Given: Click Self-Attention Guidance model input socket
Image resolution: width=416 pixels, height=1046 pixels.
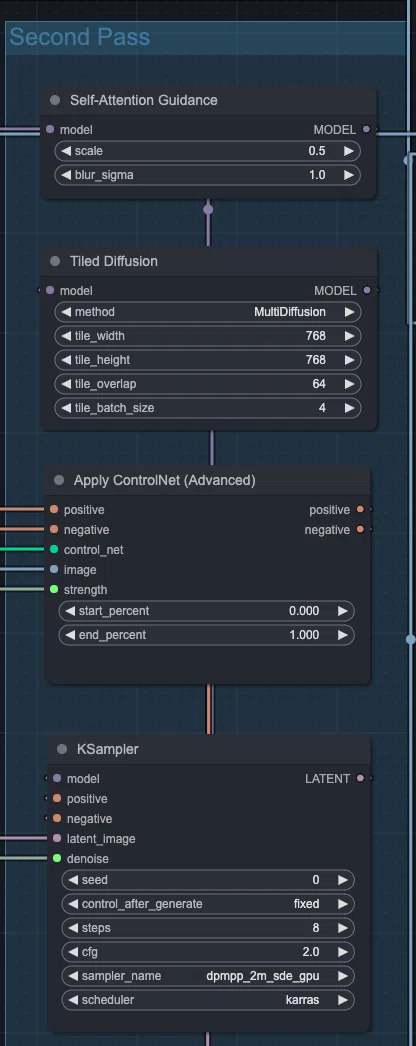Looking at the screenshot, I should pyautogui.click(x=50, y=129).
